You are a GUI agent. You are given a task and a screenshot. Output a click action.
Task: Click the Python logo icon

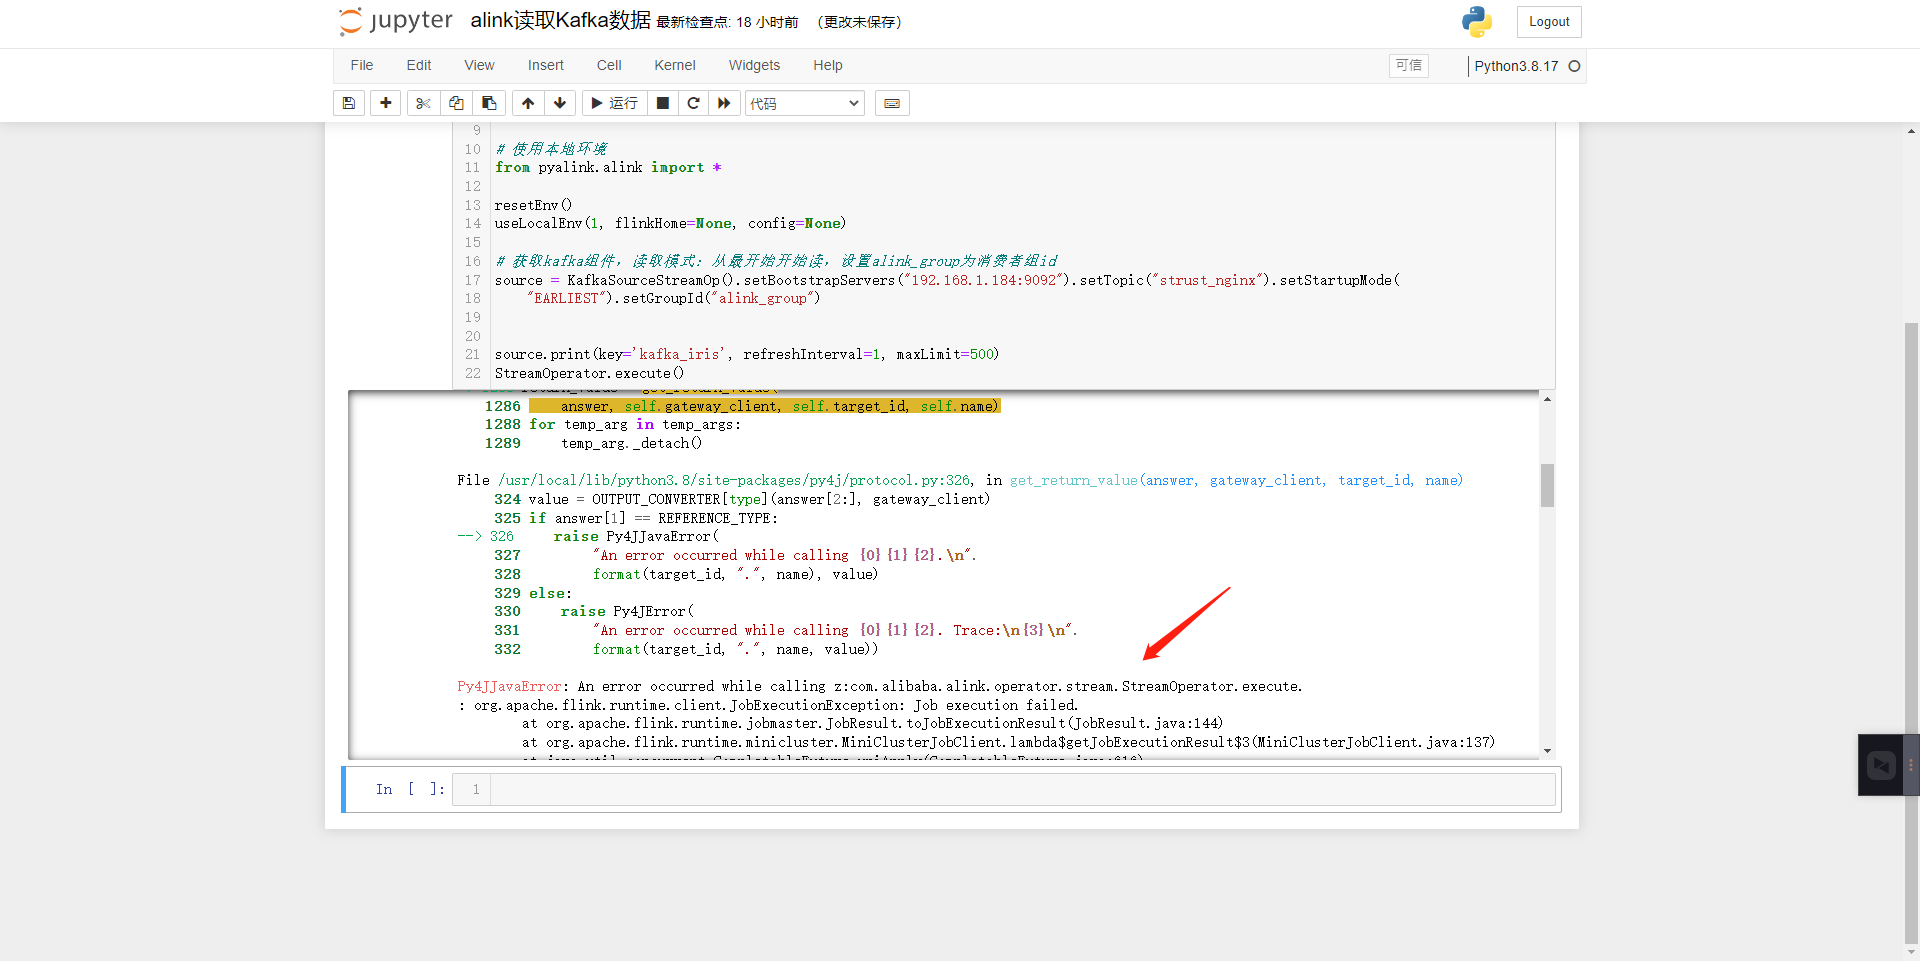[1477, 22]
